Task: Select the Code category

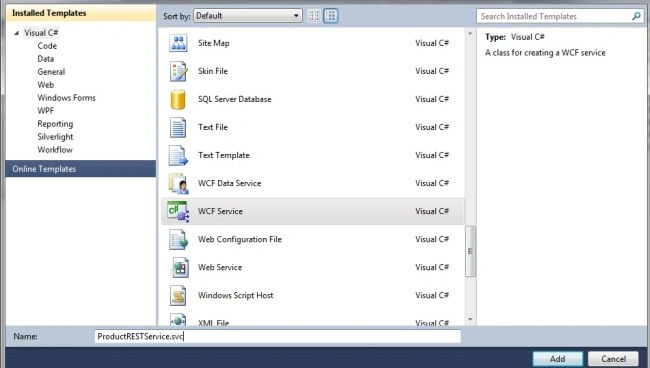Action: coord(47,46)
